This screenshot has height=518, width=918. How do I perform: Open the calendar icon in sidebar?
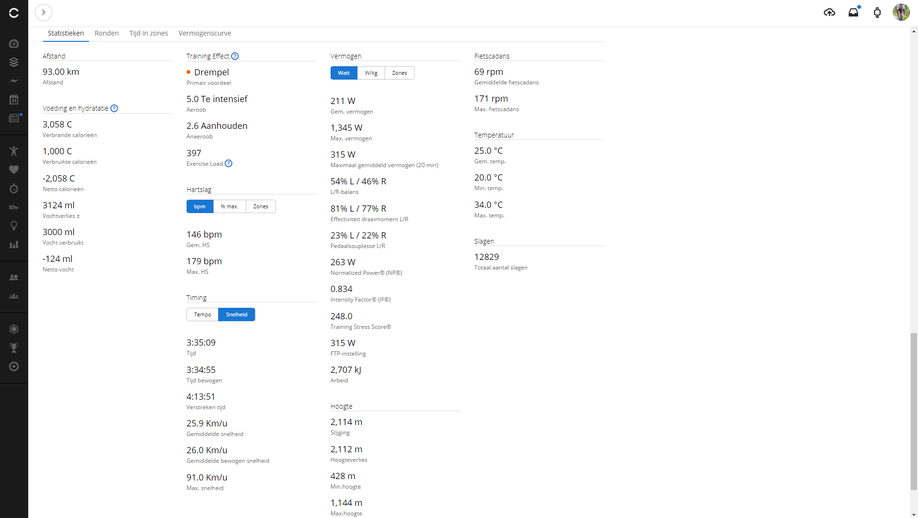point(14,100)
